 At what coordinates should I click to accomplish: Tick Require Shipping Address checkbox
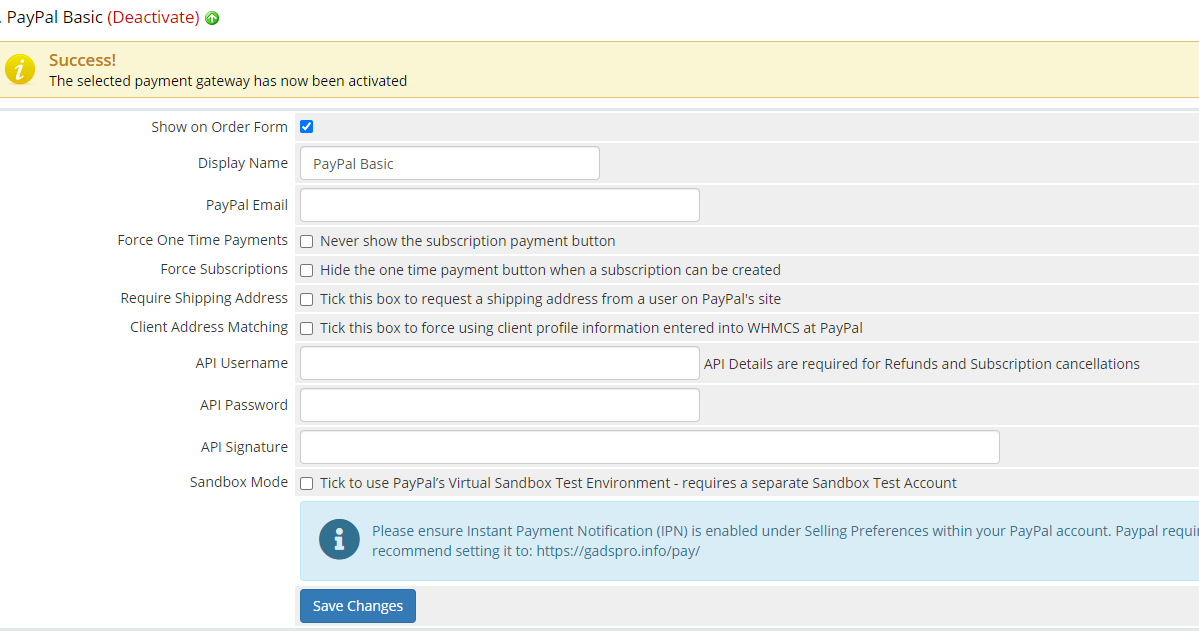coord(307,300)
